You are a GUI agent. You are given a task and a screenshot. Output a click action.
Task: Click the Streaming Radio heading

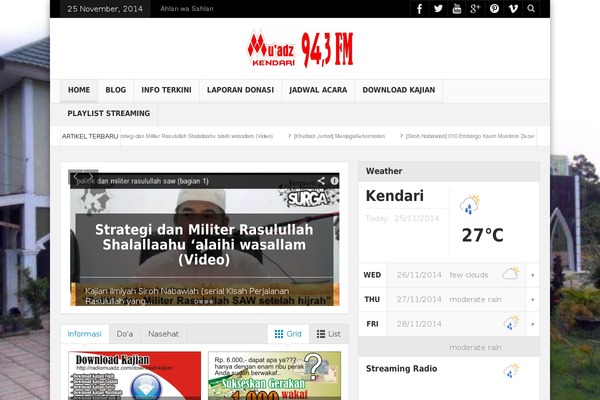(401, 369)
